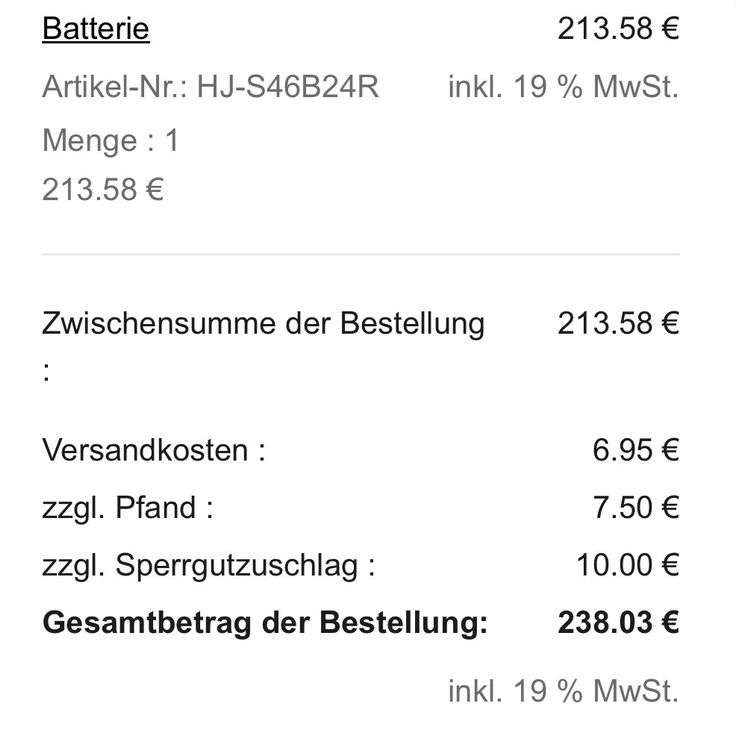Screen dimensions: 736x750
Task: Select the Zwischensumme der Bestellung label
Action: (263, 324)
